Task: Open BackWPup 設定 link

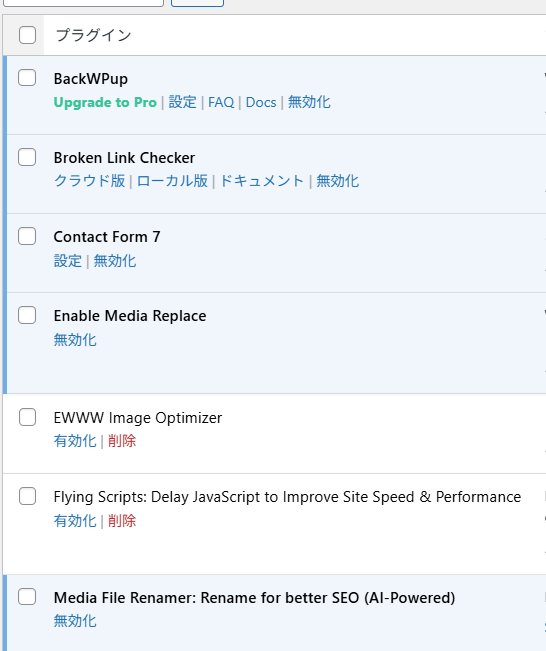Action: click(x=182, y=102)
